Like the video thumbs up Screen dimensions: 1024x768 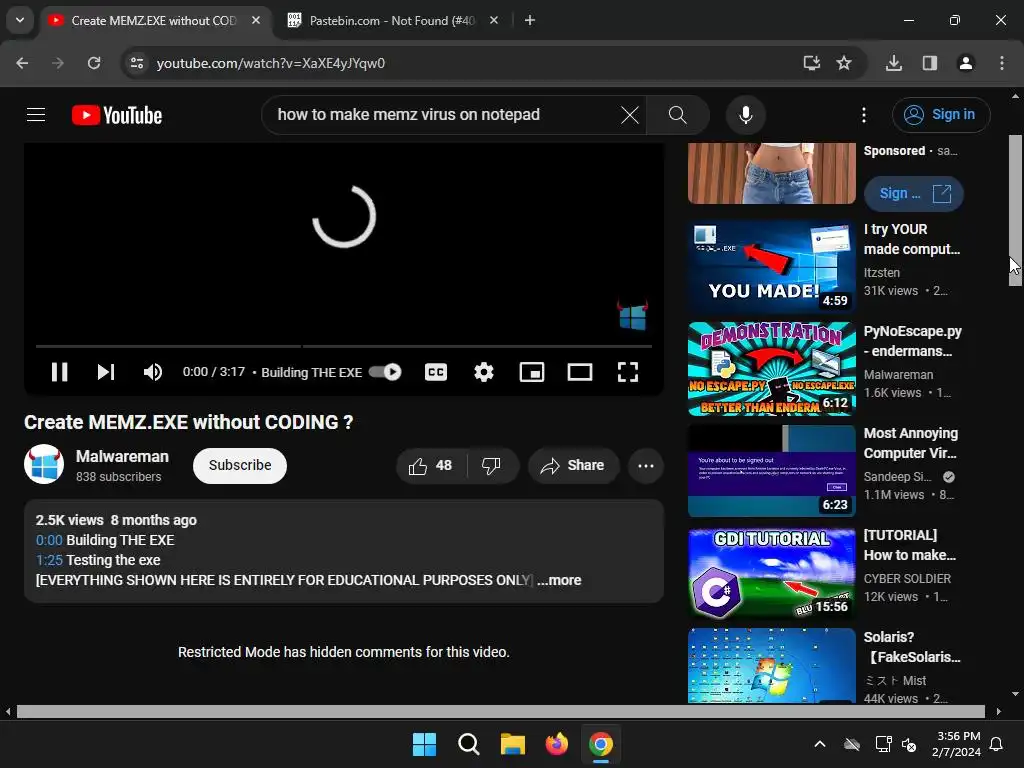(431, 466)
